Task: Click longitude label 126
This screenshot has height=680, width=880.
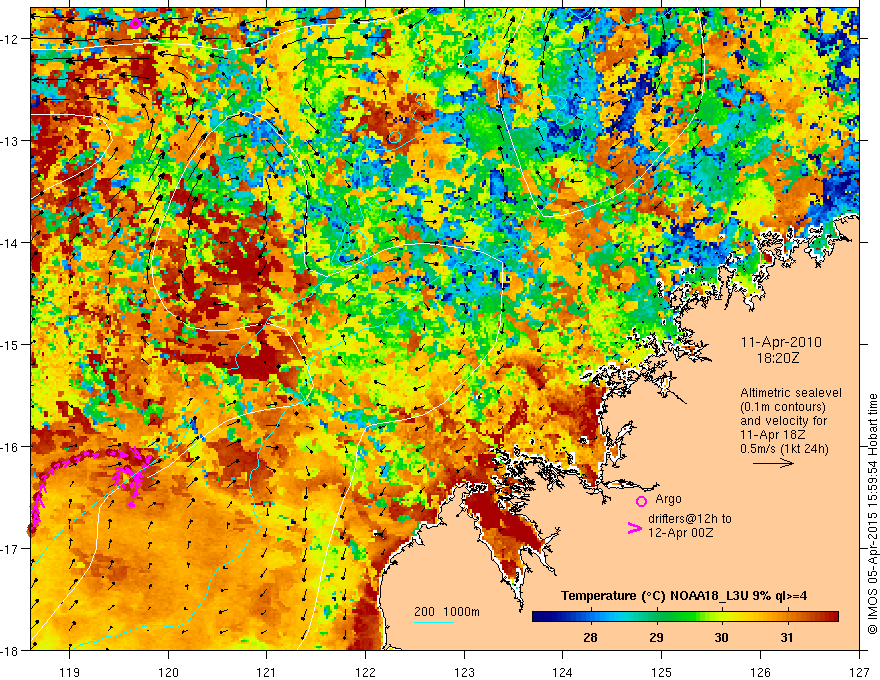Action: (x=760, y=673)
